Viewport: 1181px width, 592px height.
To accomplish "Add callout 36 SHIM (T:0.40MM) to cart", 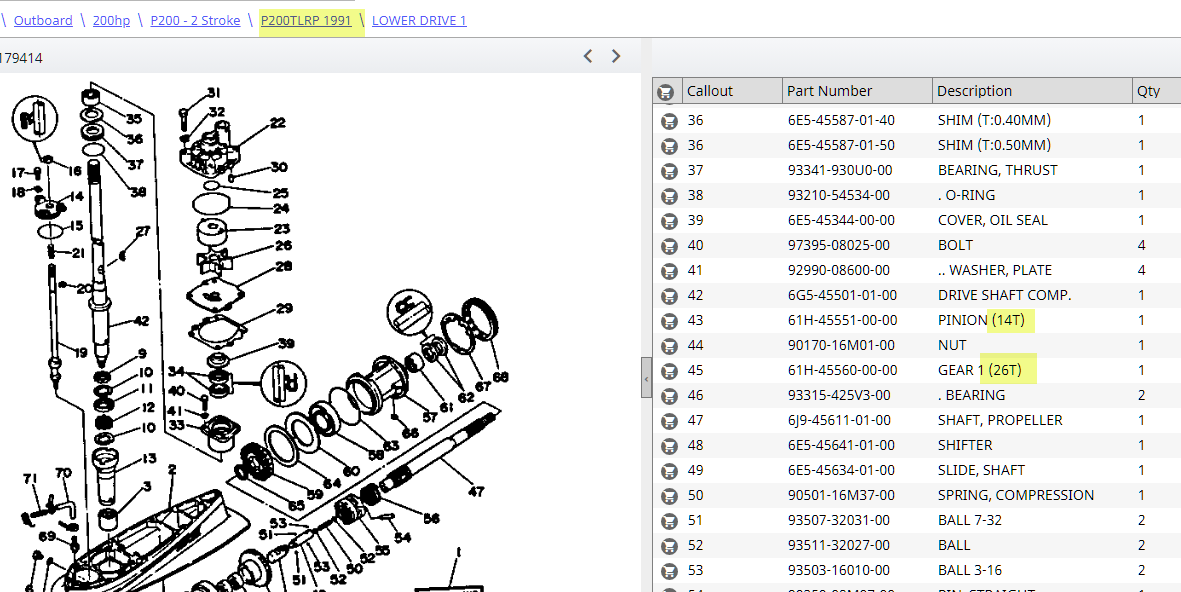I will point(669,121).
